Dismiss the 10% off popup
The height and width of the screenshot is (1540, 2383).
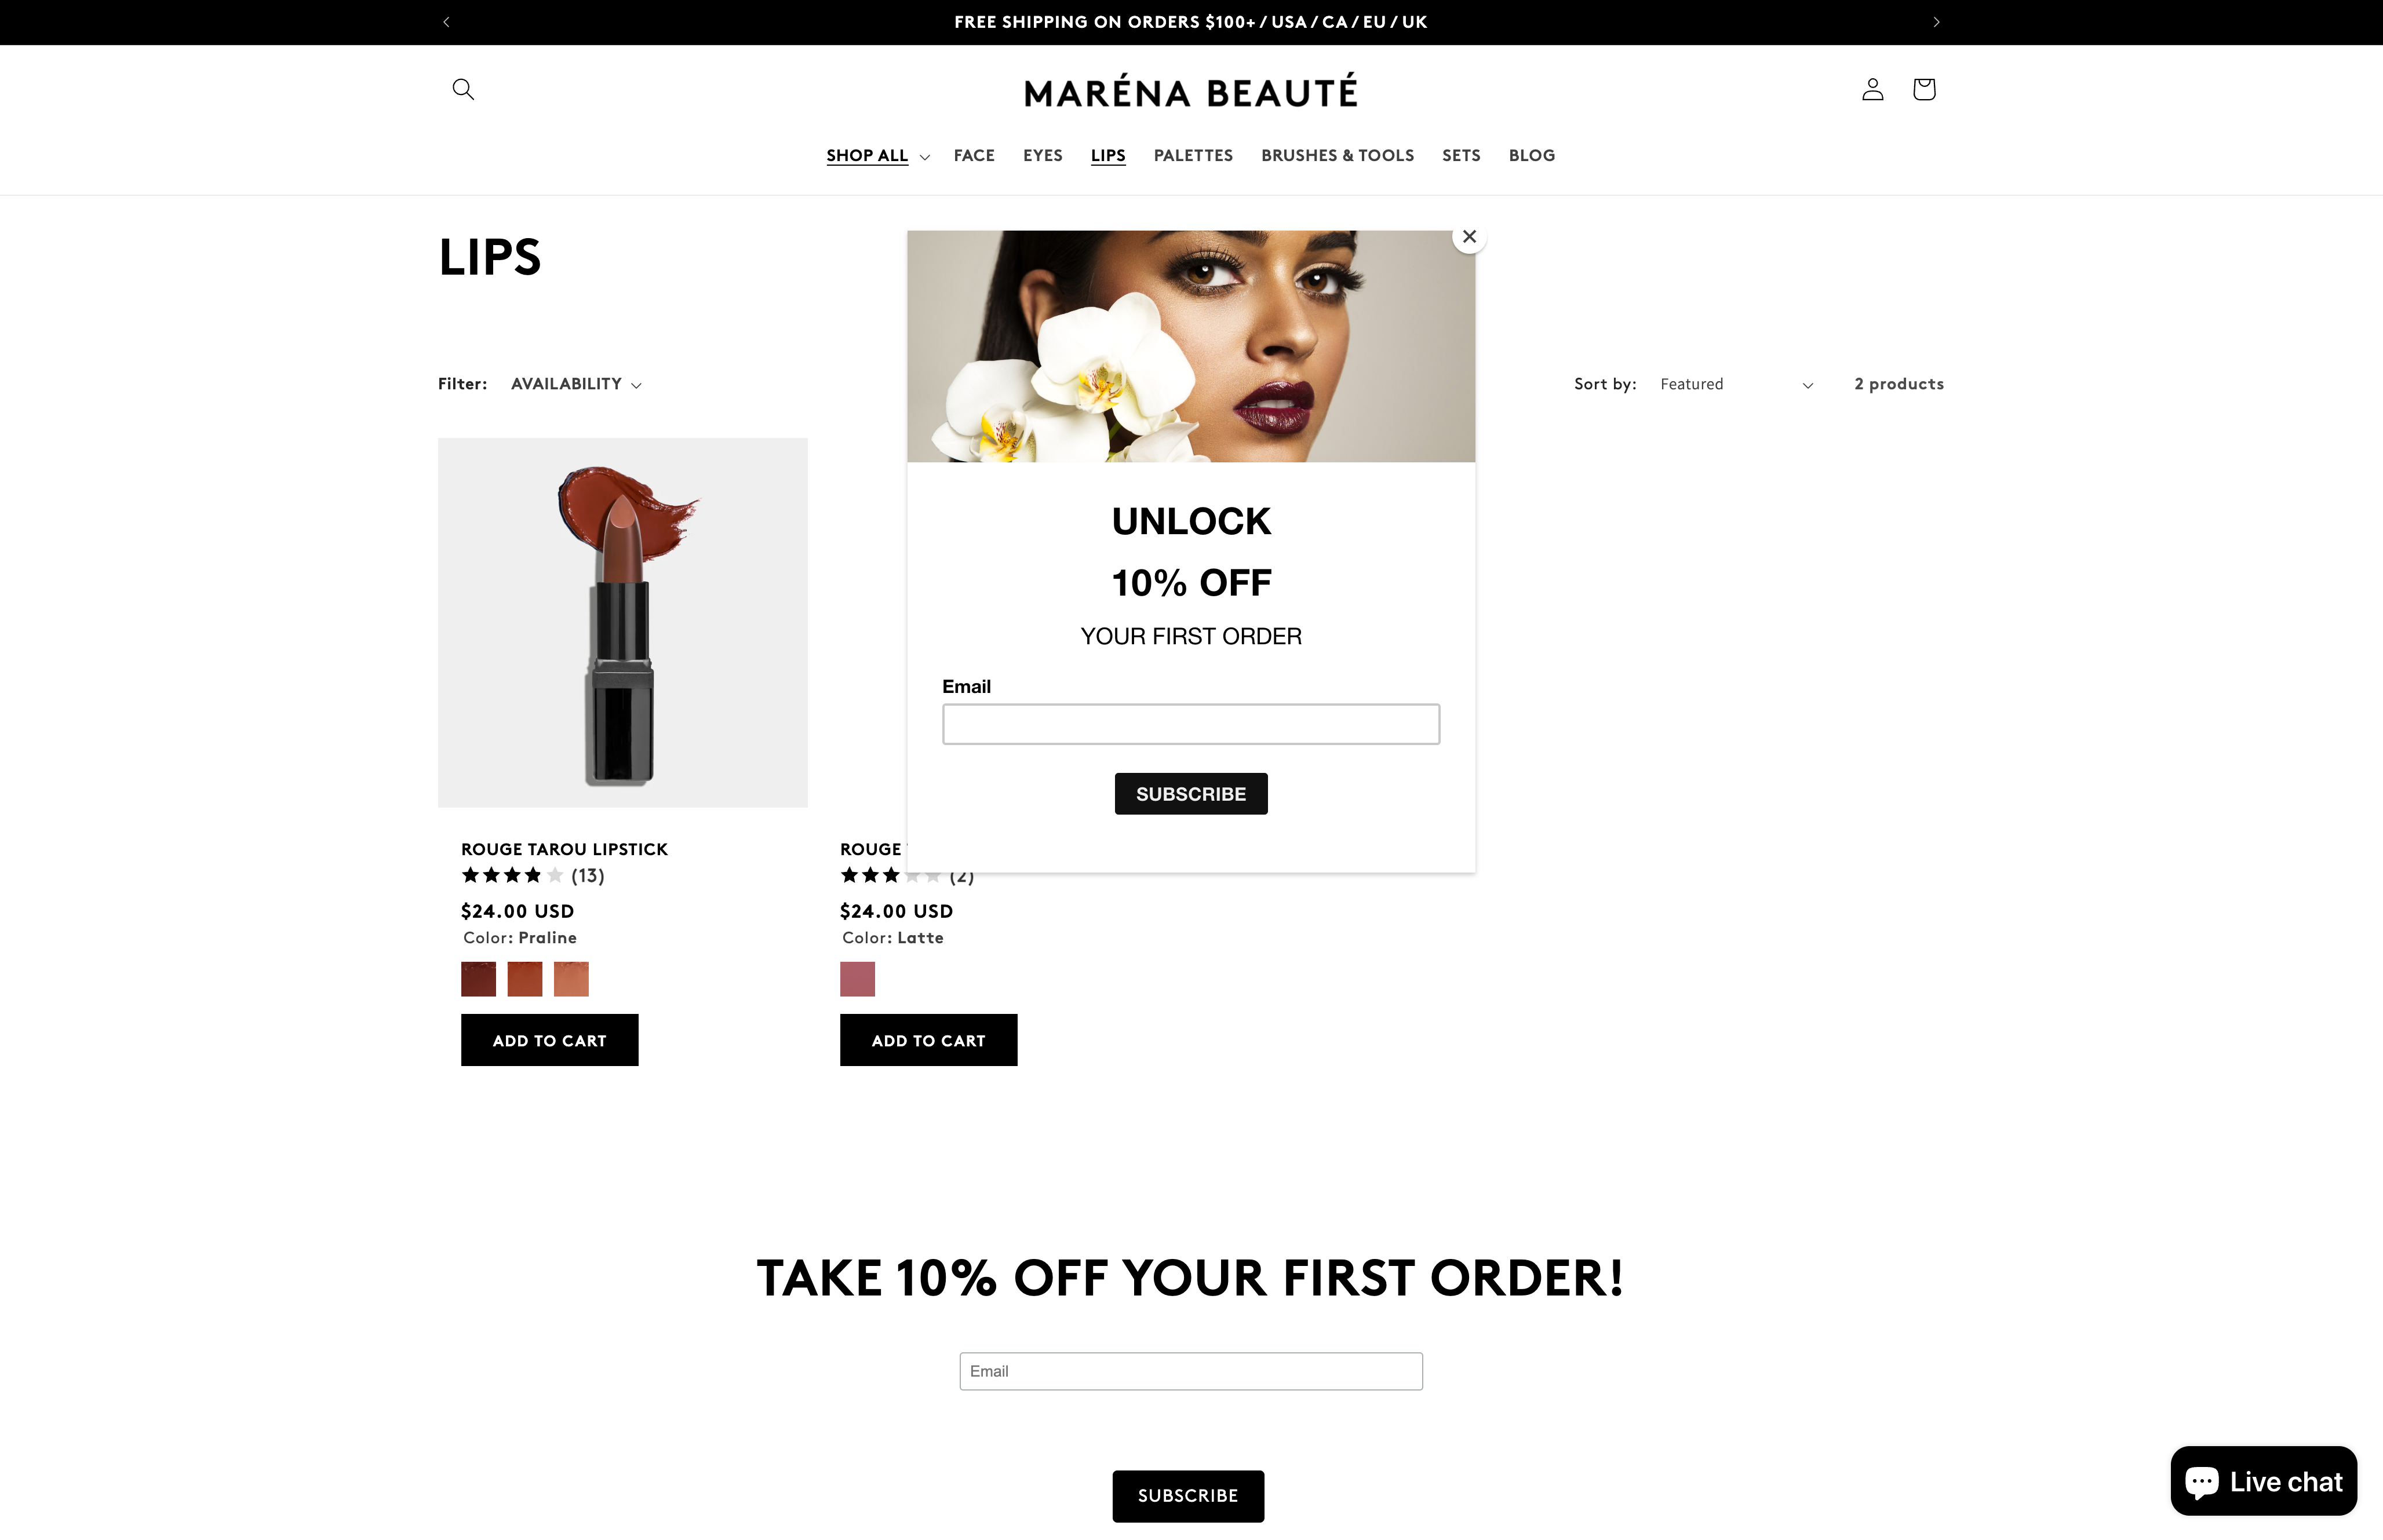point(1469,237)
